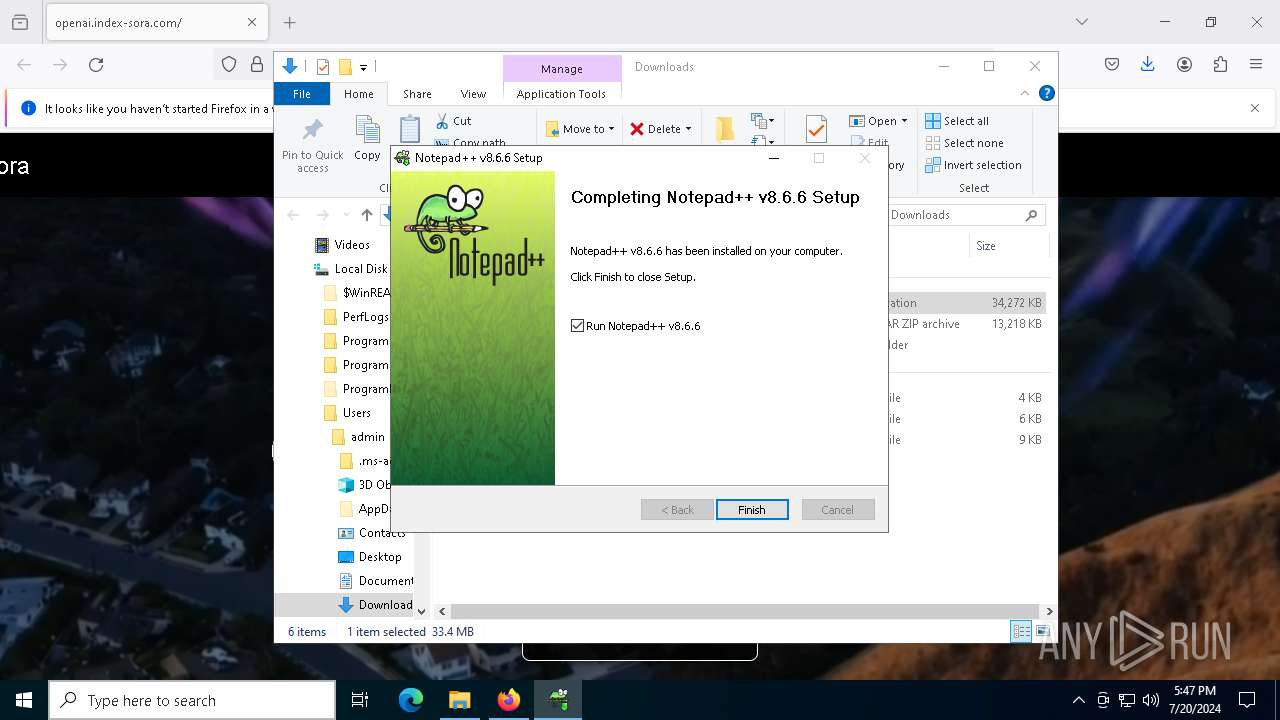Click Select all in ribbon
Image resolution: width=1280 pixels, height=720 pixels.
tap(957, 121)
